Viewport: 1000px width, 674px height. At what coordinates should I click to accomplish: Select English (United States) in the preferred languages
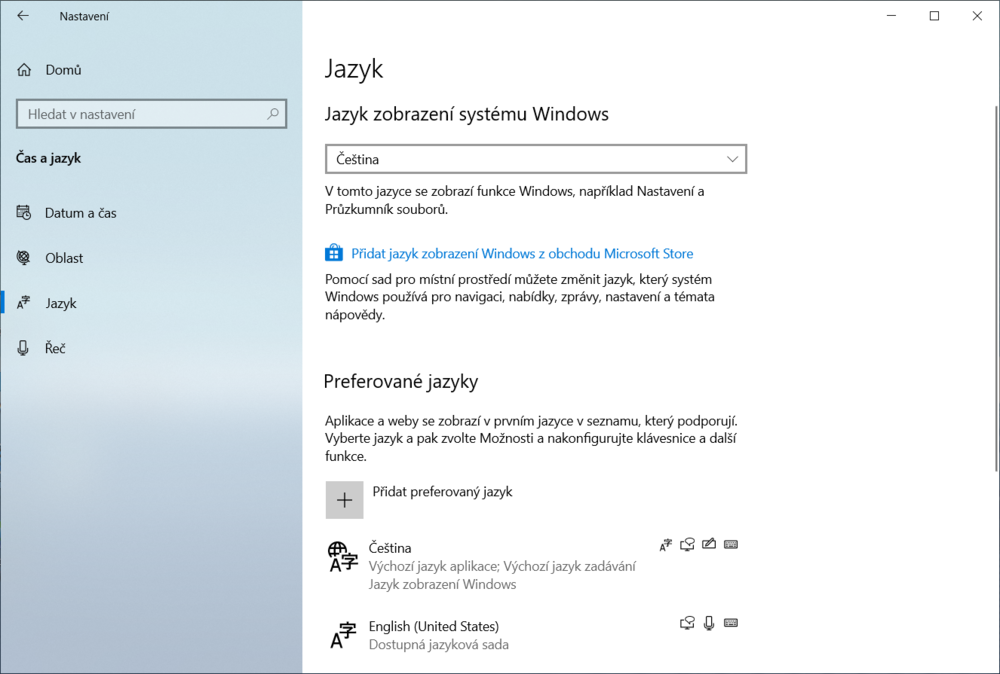[x=433, y=627]
